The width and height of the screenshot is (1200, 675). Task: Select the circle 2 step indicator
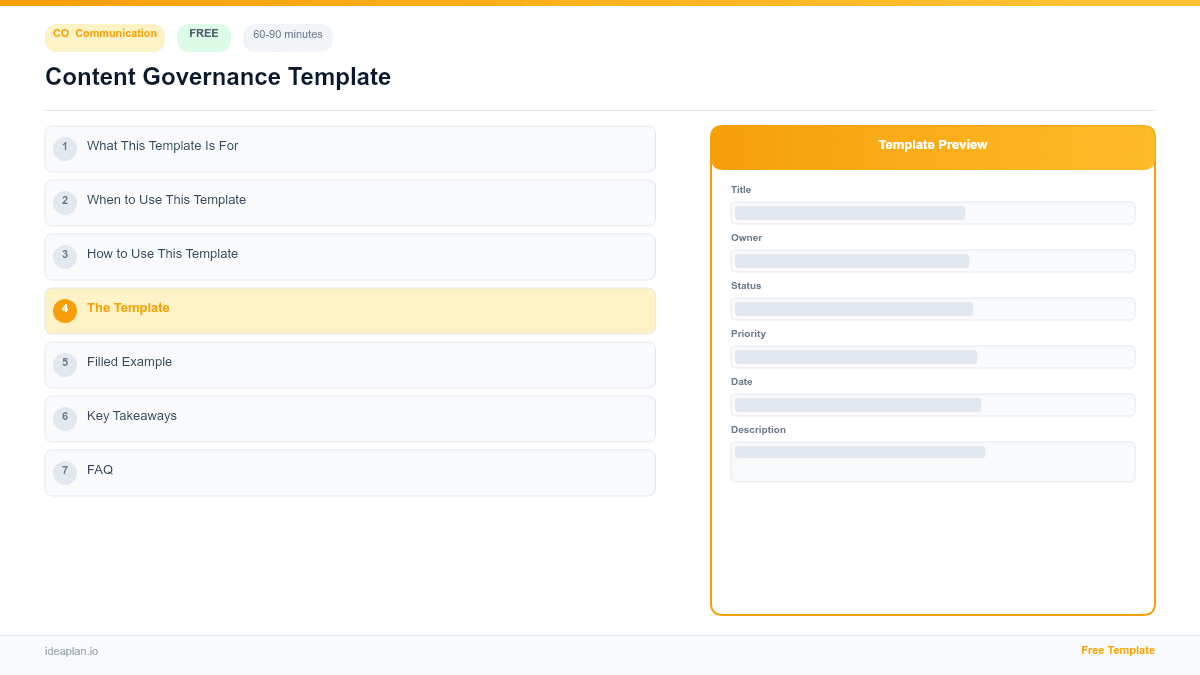(x=65, y=202)
